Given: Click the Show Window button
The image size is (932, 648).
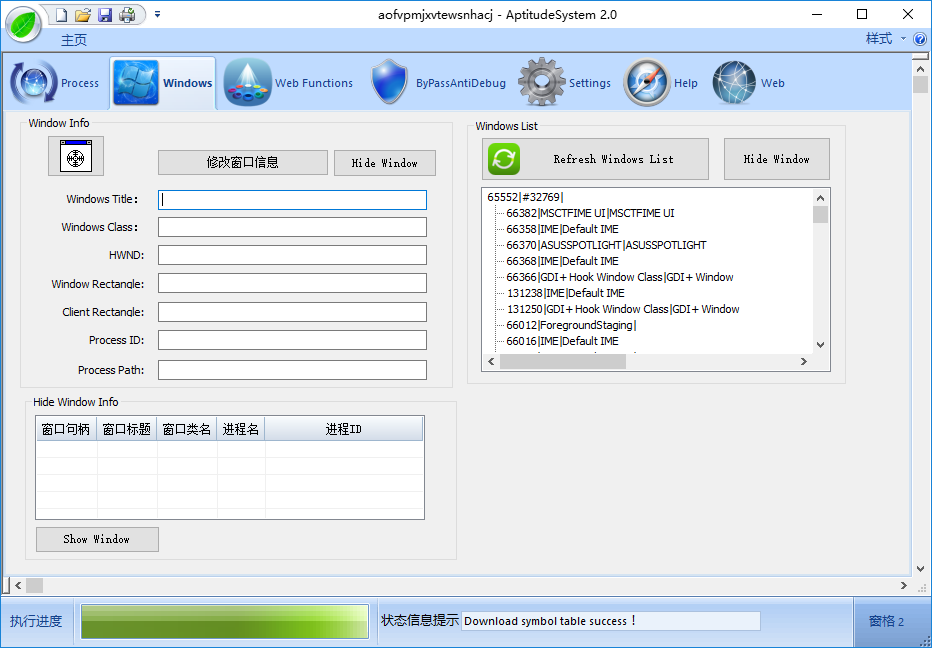Looking at the screenshot, I should tap(97, 540).
